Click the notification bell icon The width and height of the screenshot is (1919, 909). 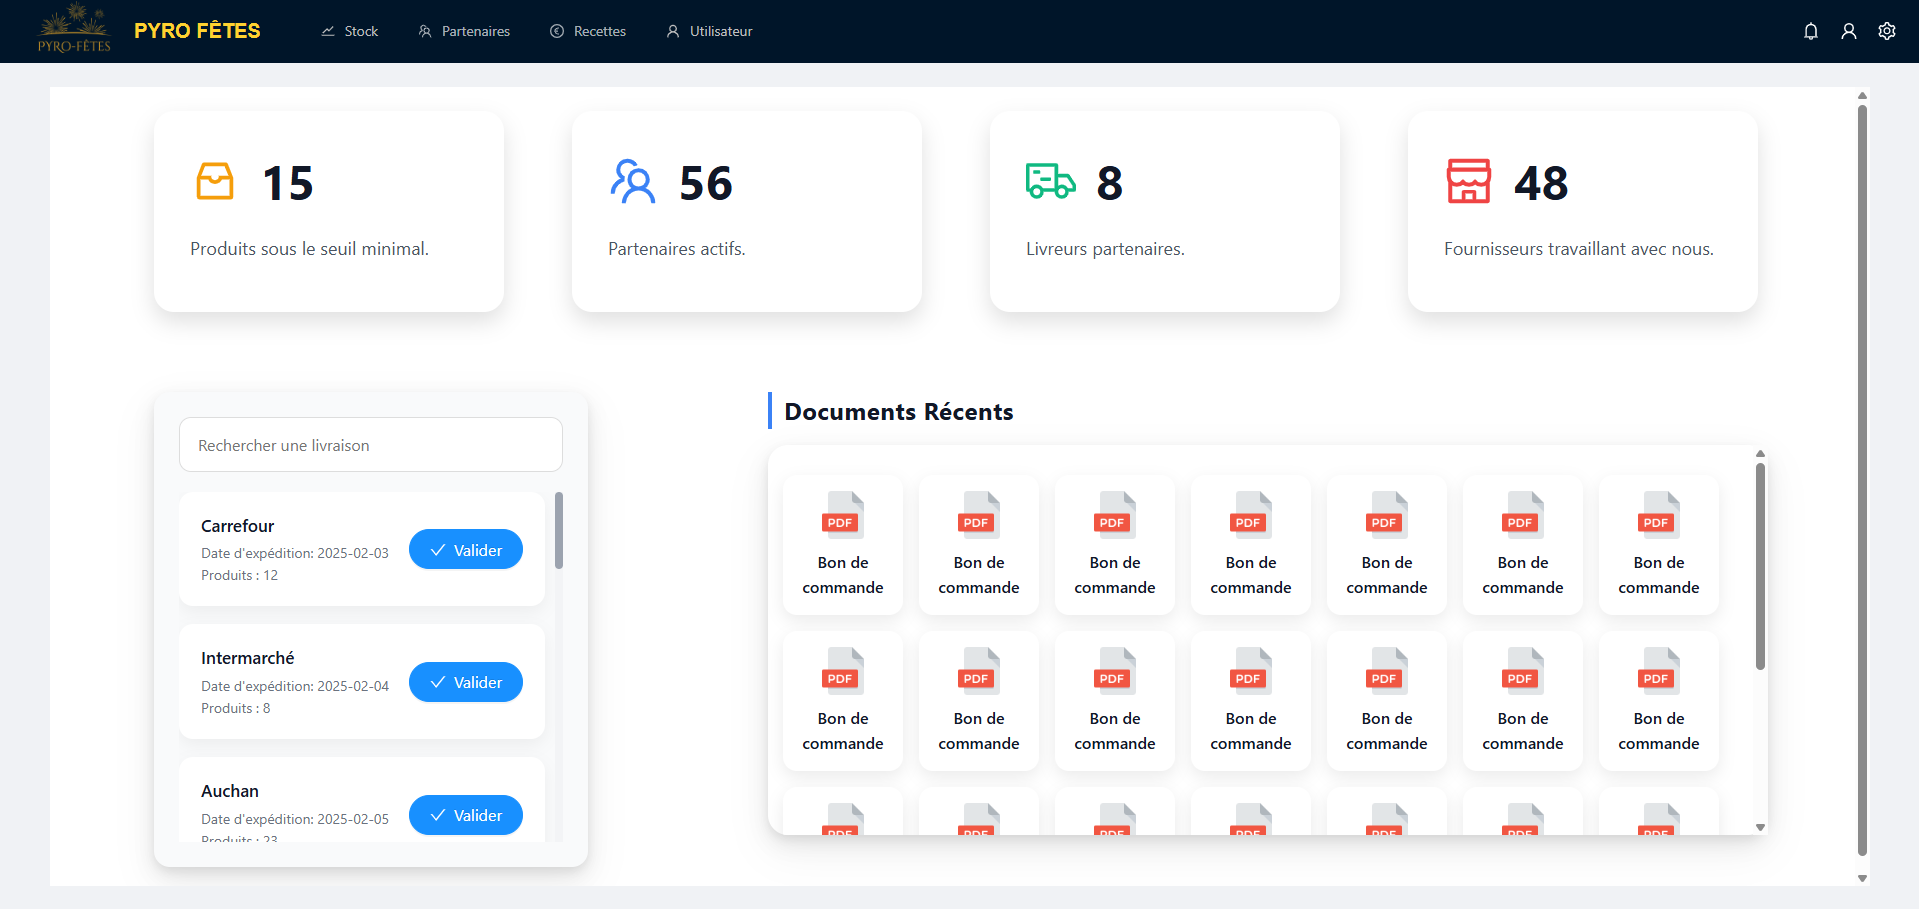(x=1810, y=31)
